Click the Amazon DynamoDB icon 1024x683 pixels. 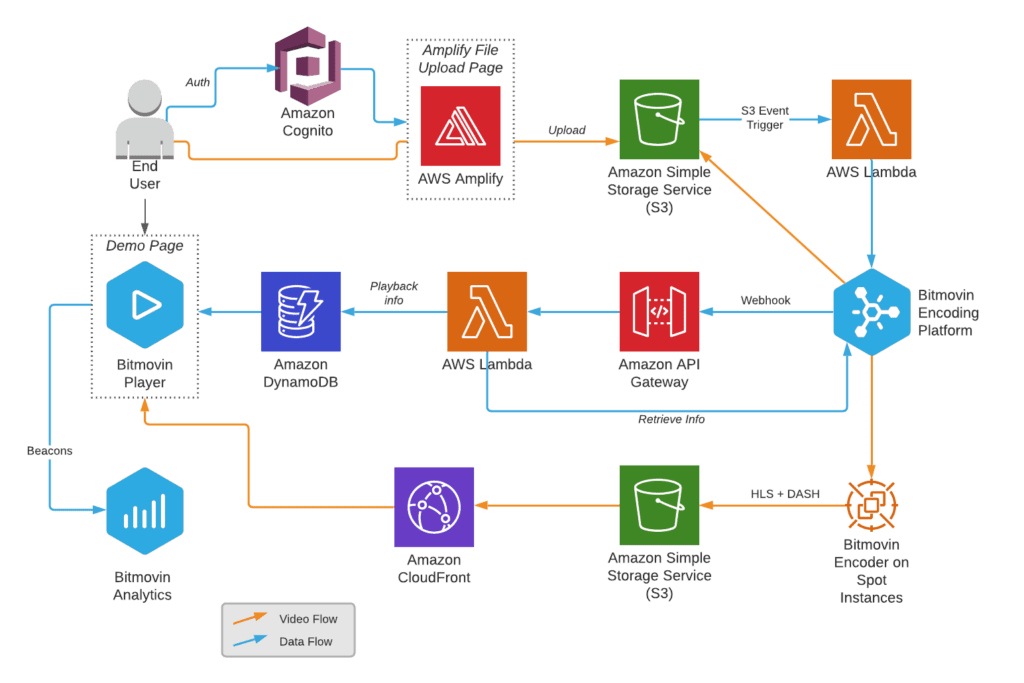[x=300, y=311]
